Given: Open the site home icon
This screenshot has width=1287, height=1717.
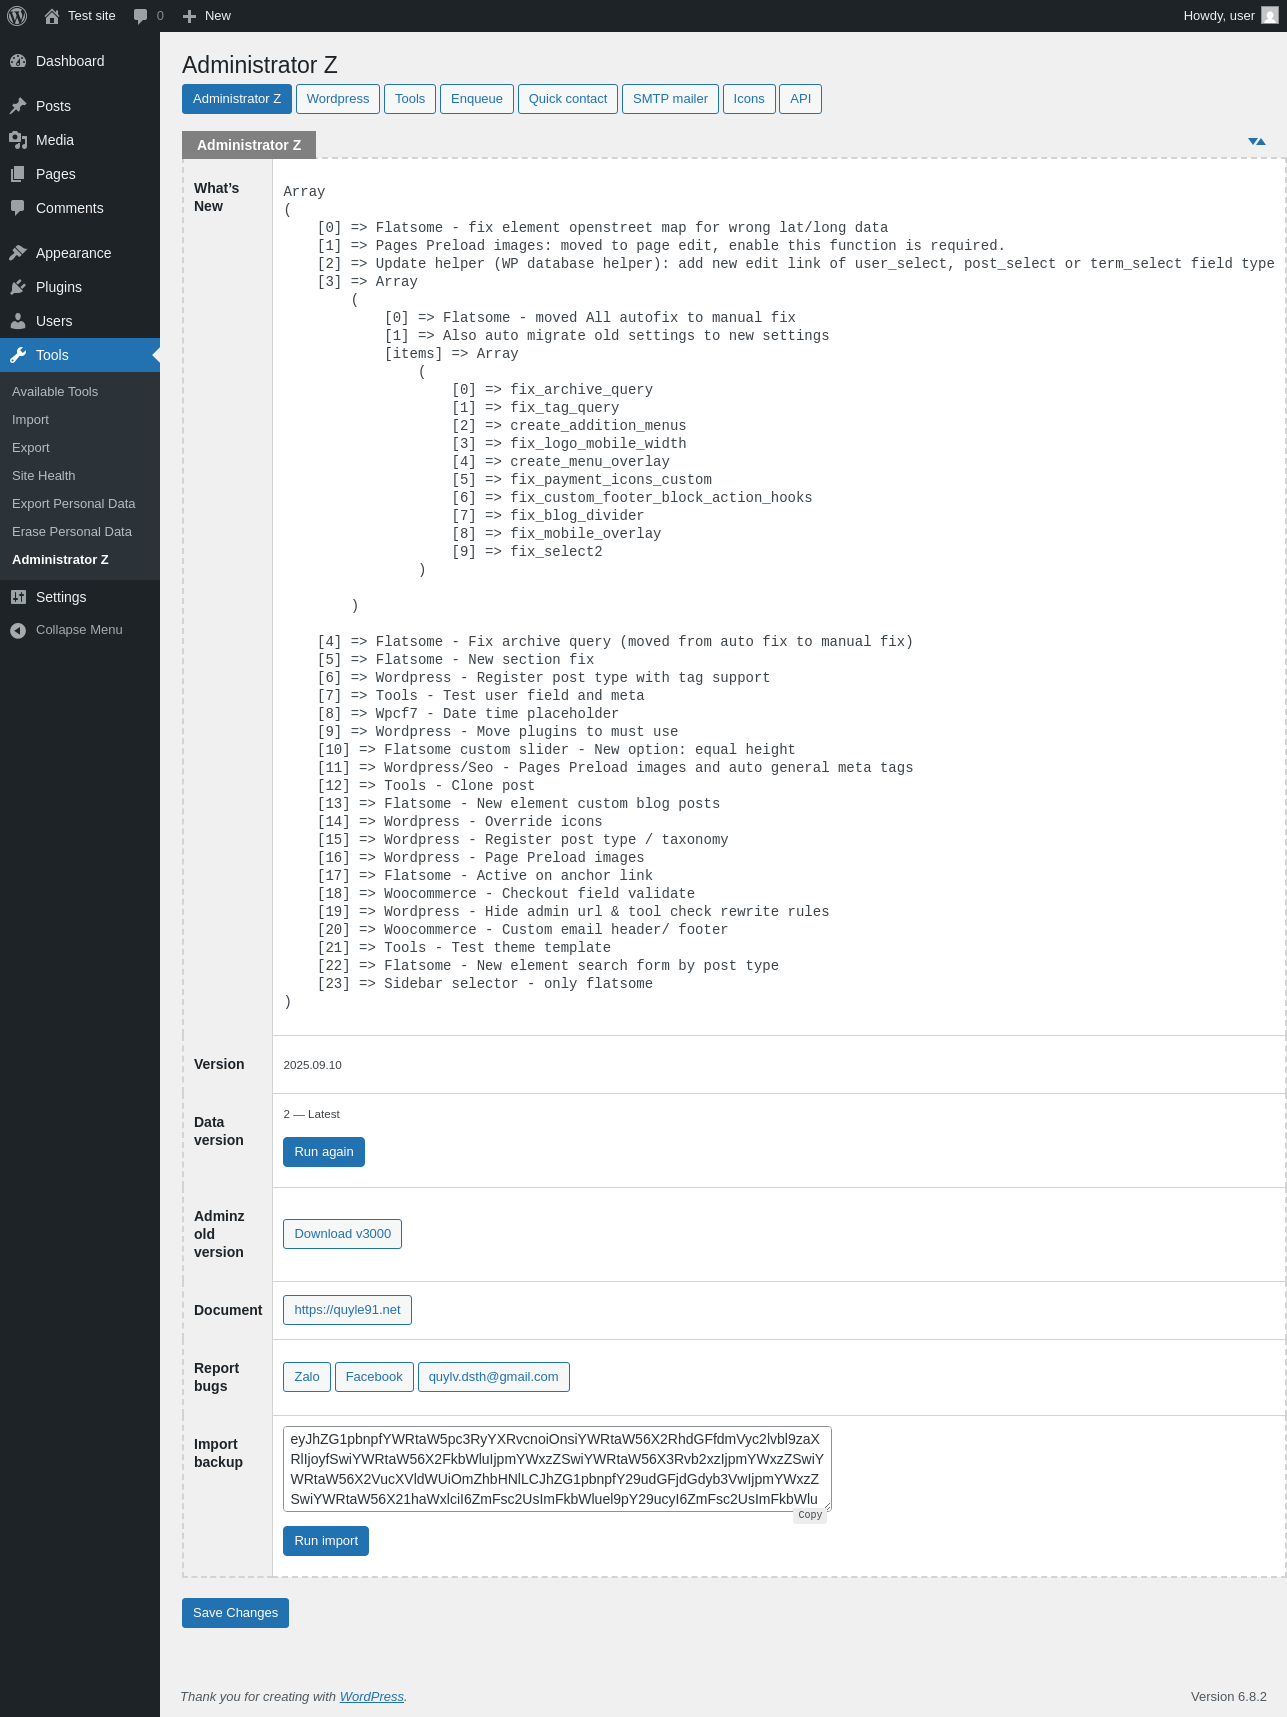Looking at the screenshot, I should (x=52, y=16).
